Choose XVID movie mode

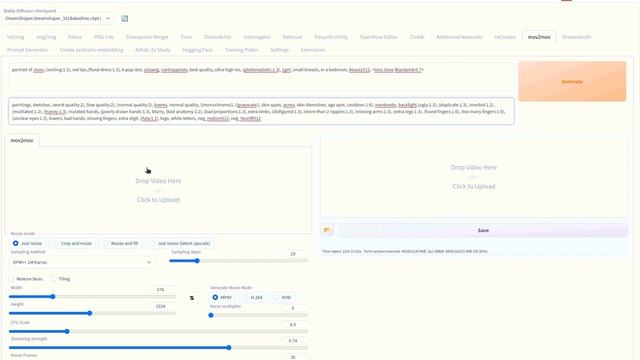click(283, 297)
